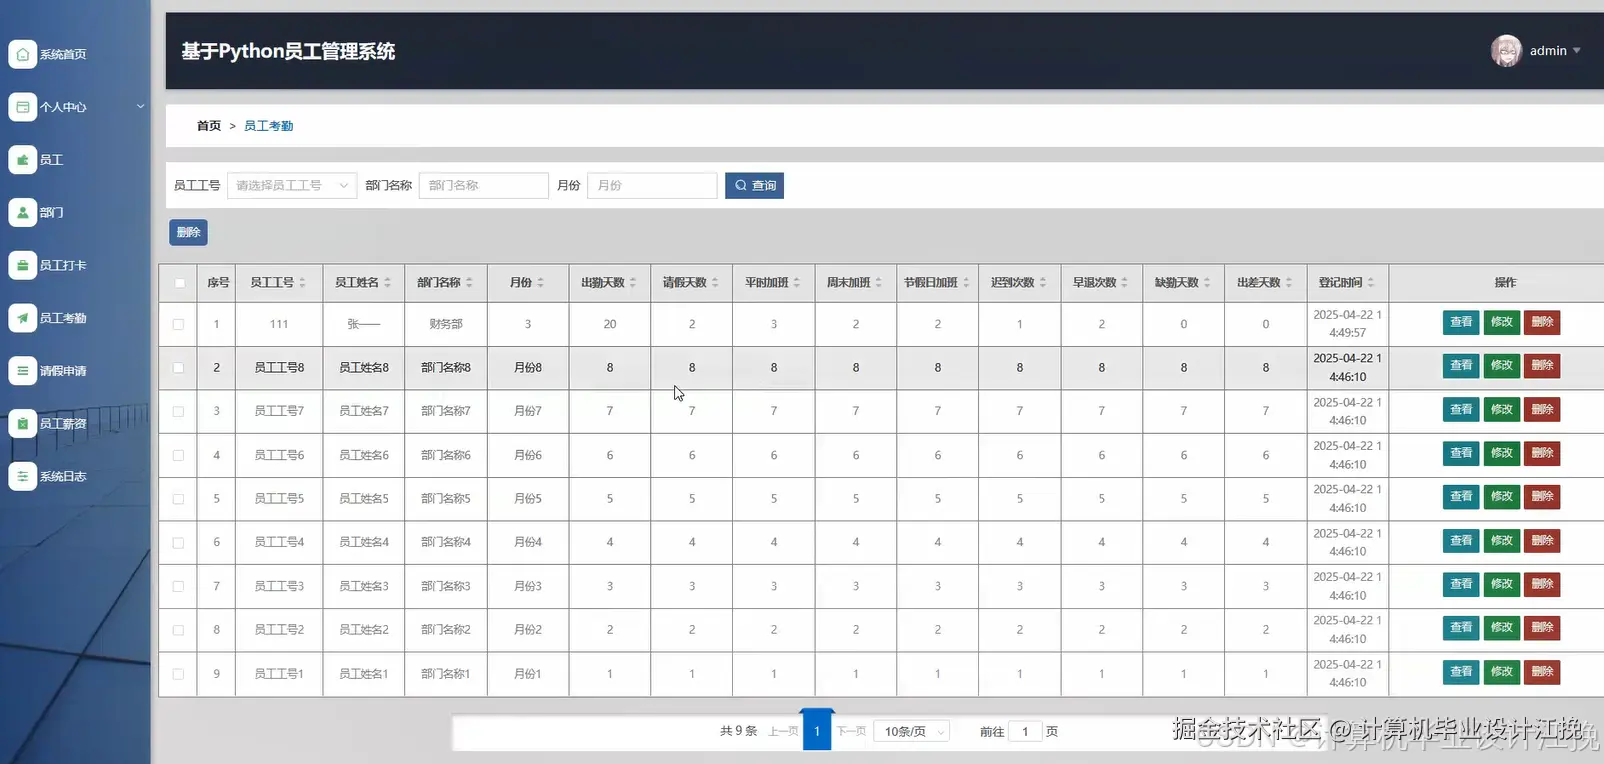Click the 个人中心 sidebar icon
Screen dimensions: 1604x764
[x=22, y=106]
